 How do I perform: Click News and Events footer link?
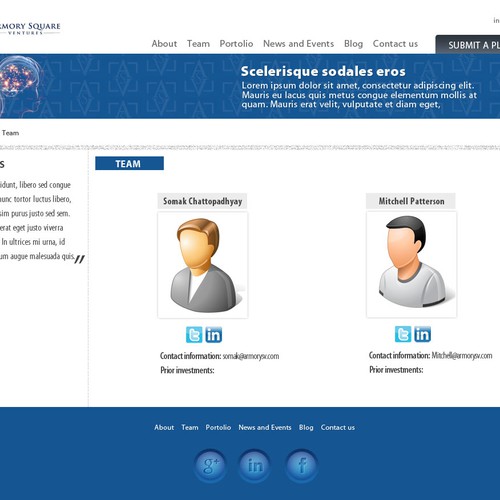tap(265, 427)
